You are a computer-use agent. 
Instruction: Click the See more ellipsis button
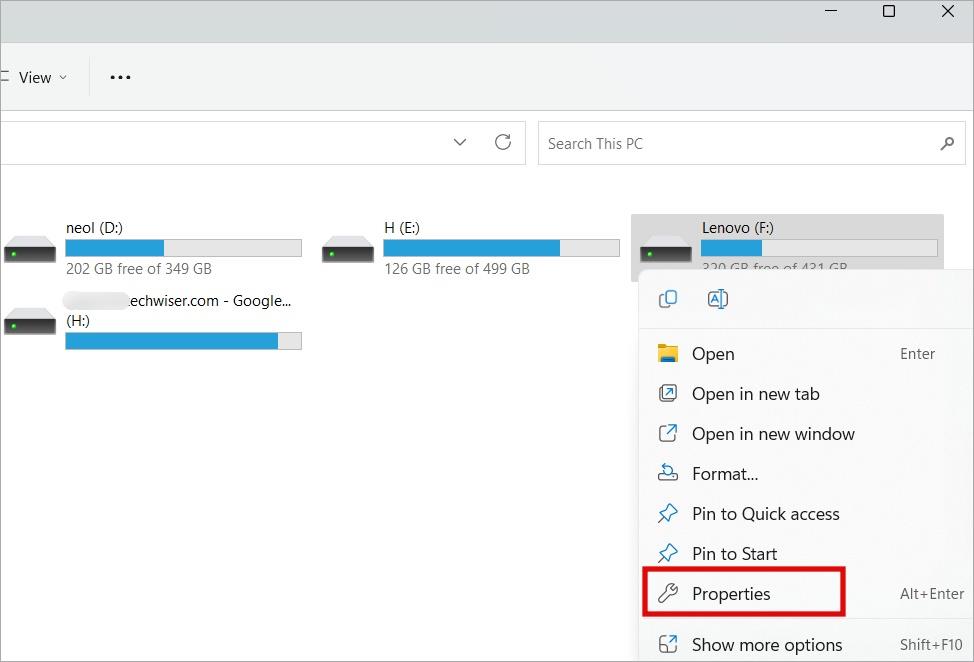point(120,78)
